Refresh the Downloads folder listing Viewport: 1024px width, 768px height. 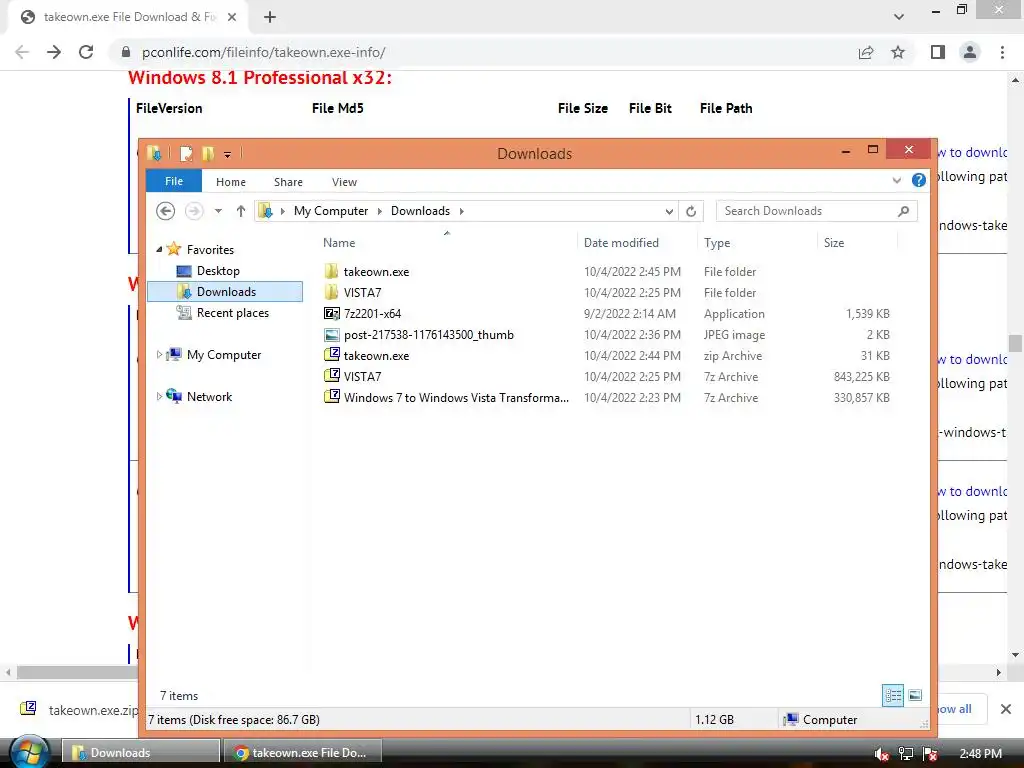(691, 211)
